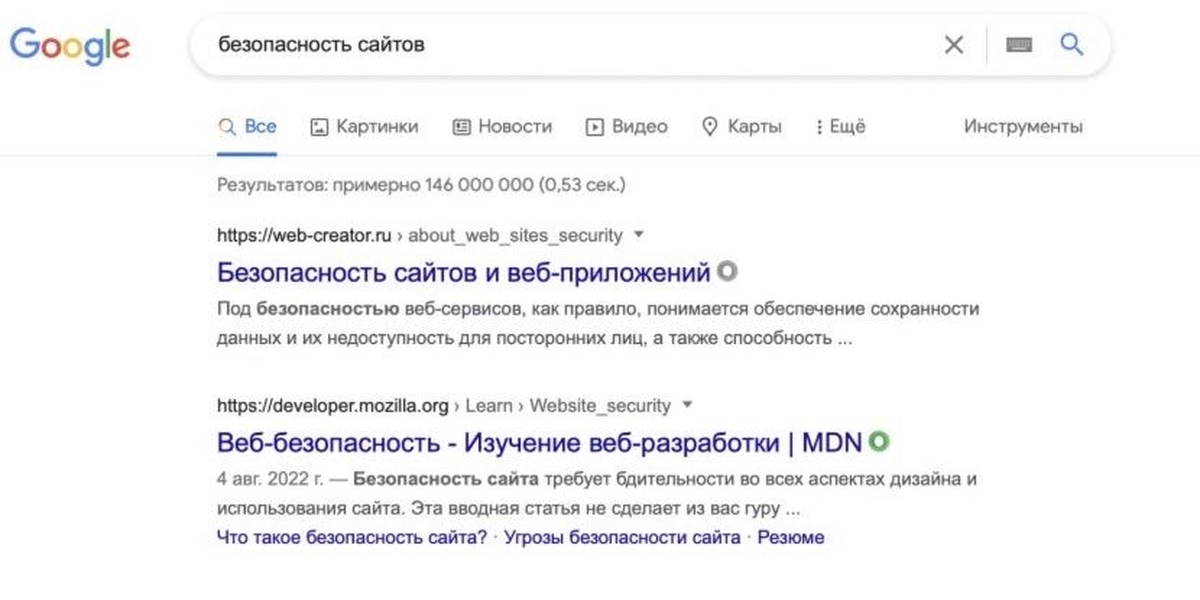Switch to the Новости tab
1200x600 pixels.
[502, 127]
